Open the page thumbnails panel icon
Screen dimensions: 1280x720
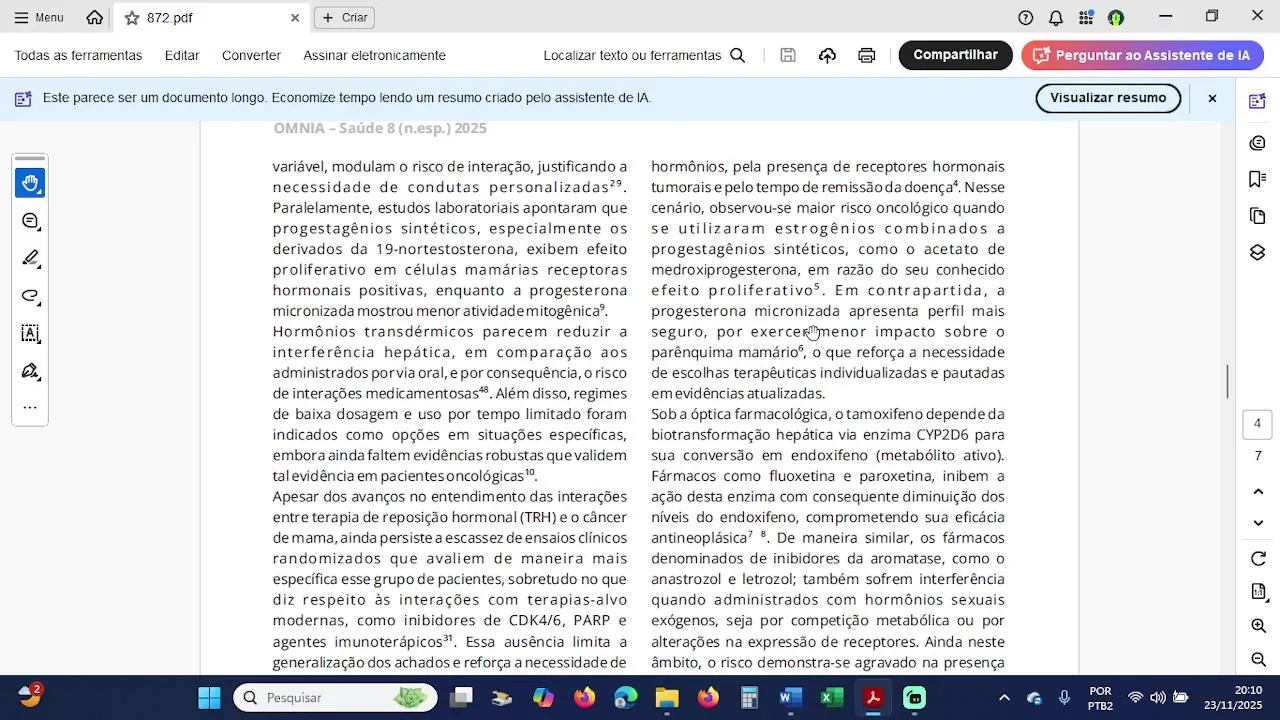click(1258, 216)
